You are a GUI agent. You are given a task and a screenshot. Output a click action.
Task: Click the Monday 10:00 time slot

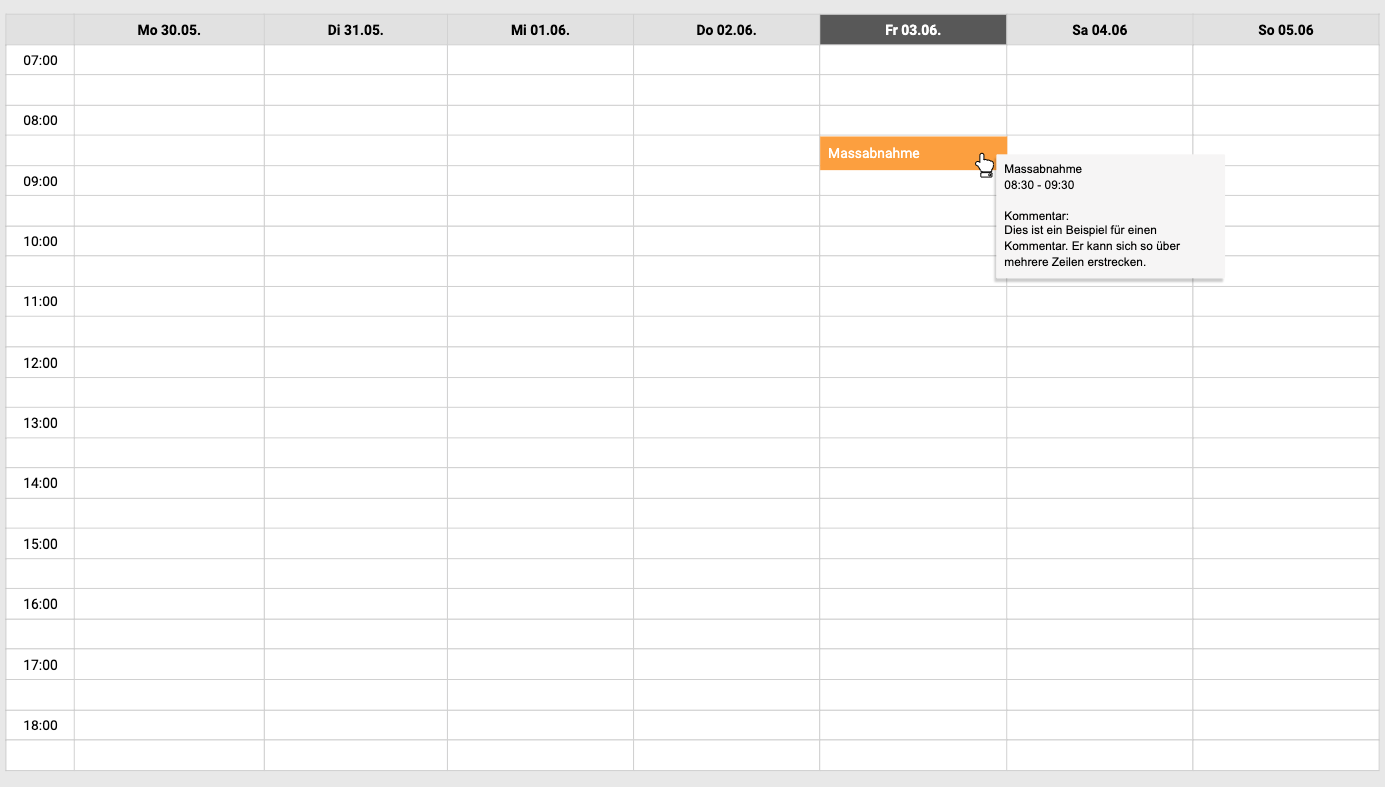tap(169, 241)
